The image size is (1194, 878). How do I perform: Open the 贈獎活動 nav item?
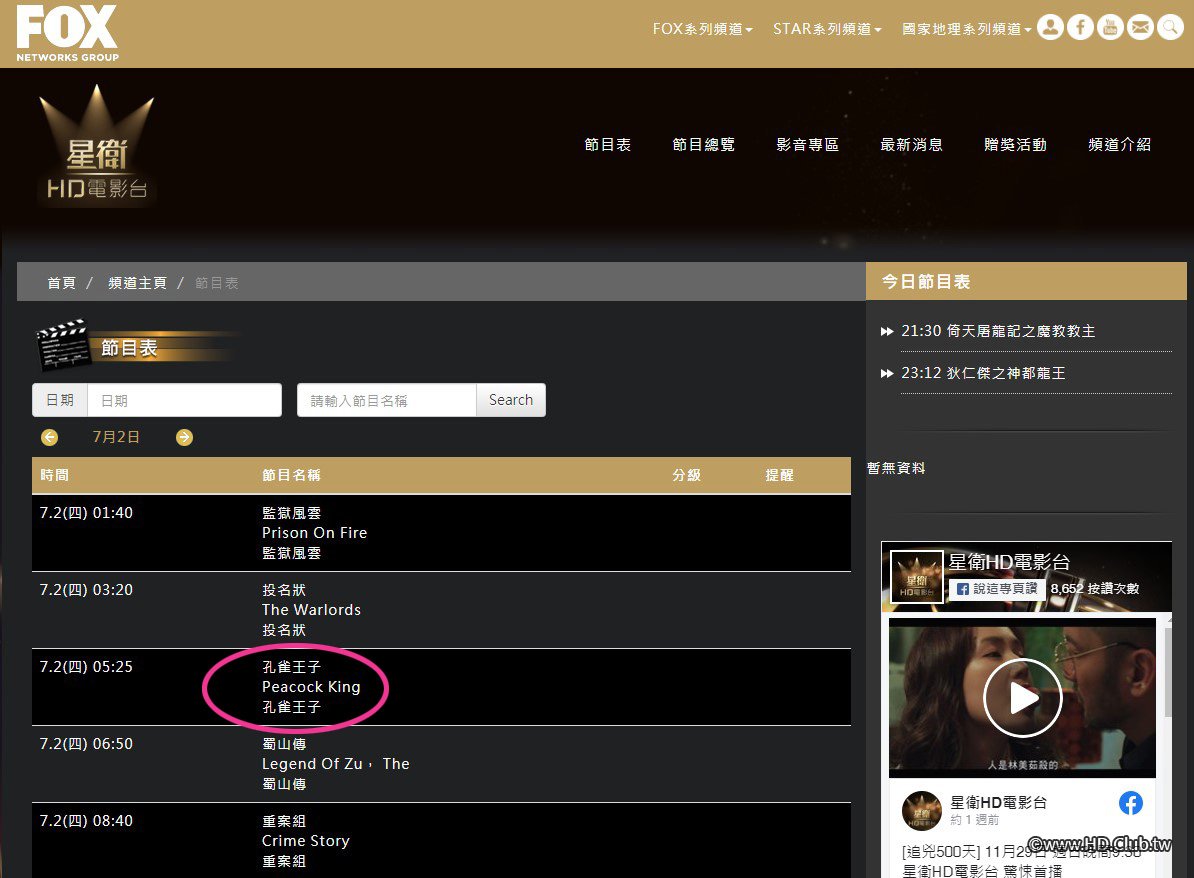point(1015,145)
